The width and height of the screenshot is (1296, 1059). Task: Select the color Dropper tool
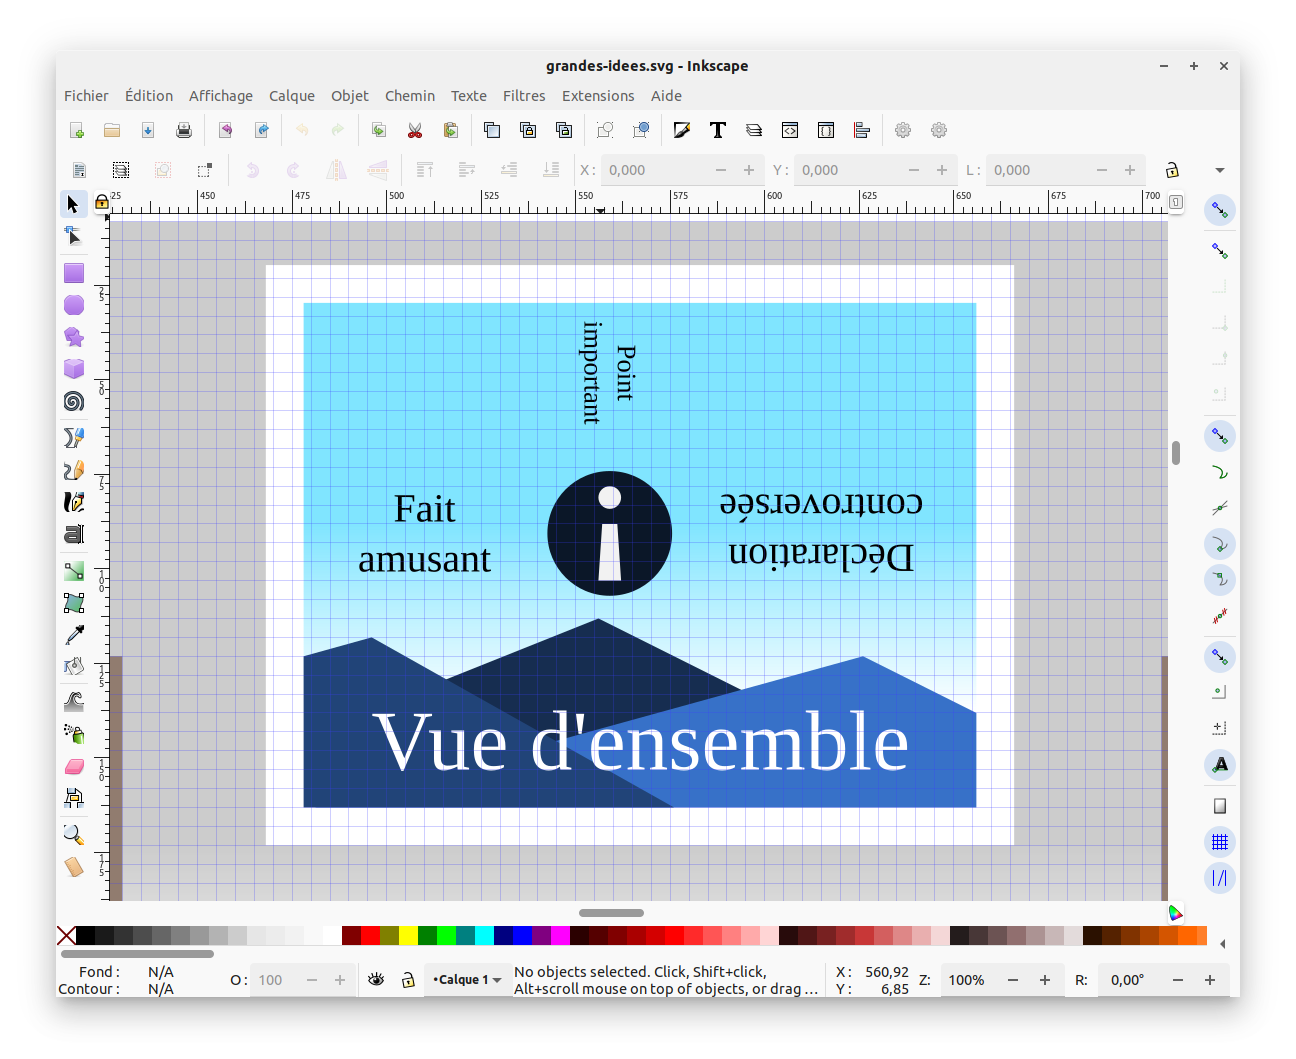coord(73,635)
